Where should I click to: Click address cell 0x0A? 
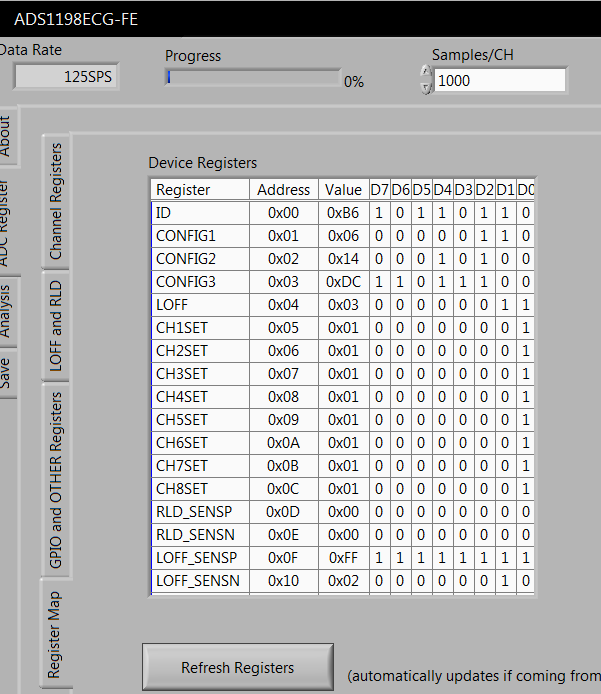pyautogui.click(x=284, y=443)
